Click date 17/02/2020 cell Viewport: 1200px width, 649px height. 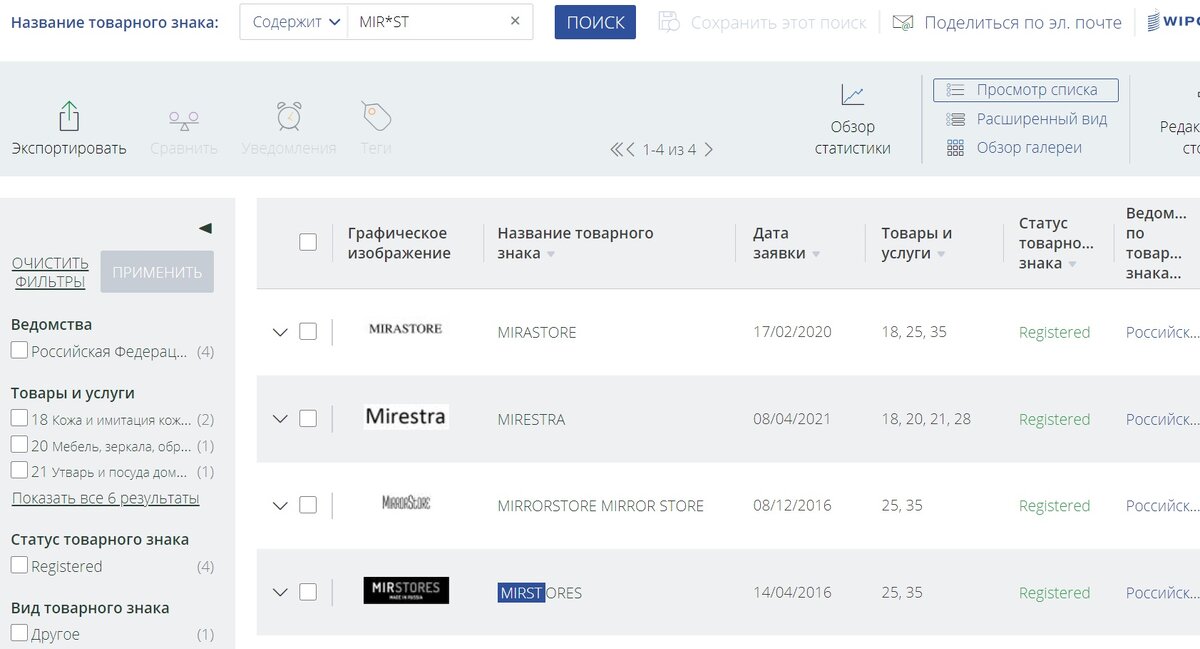pos(792,332)
